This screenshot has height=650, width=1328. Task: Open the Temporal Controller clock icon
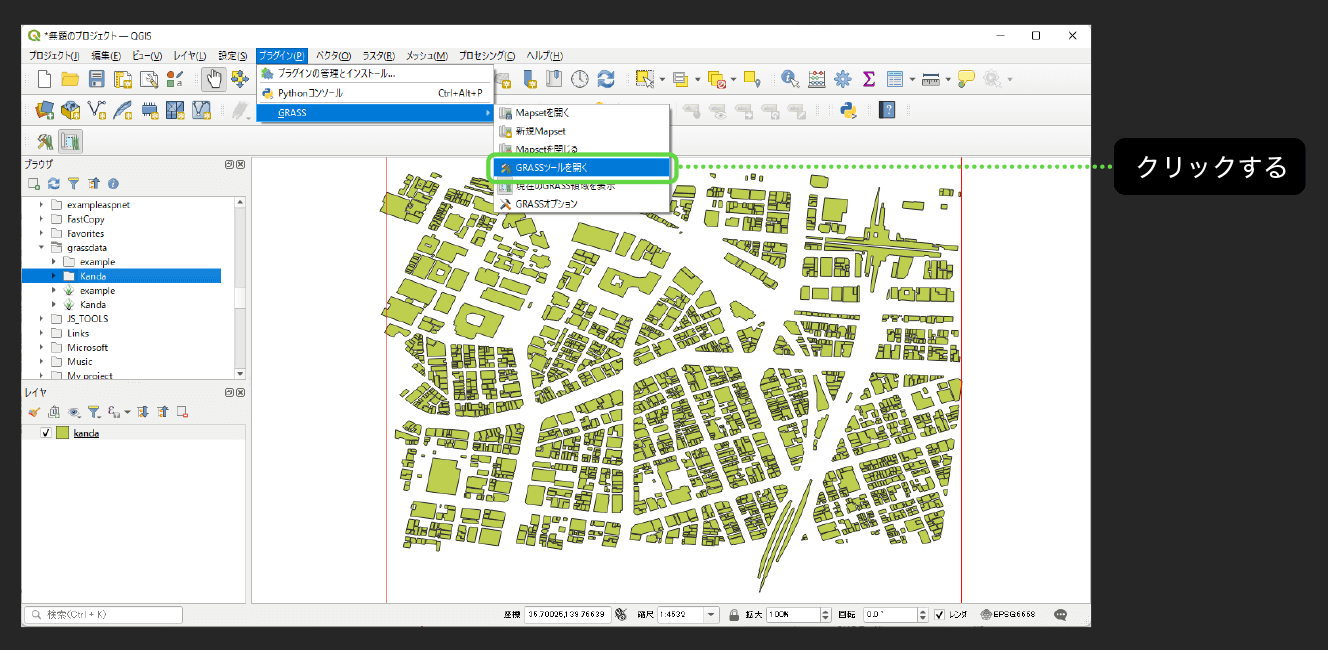tap(580, 79)
